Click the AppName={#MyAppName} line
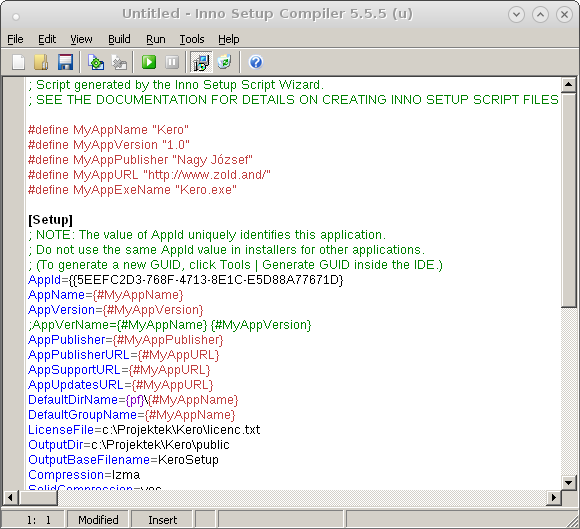580x529 pixels. tap(106, 295)
